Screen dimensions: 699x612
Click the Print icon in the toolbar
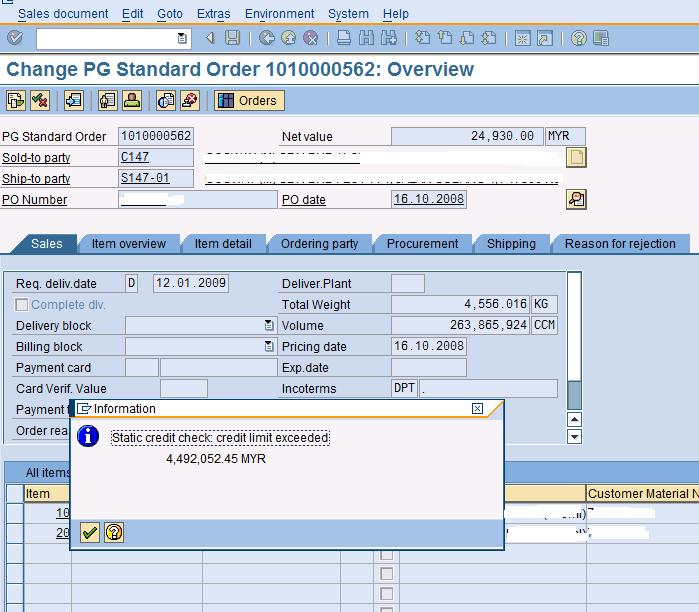point(344,38)
